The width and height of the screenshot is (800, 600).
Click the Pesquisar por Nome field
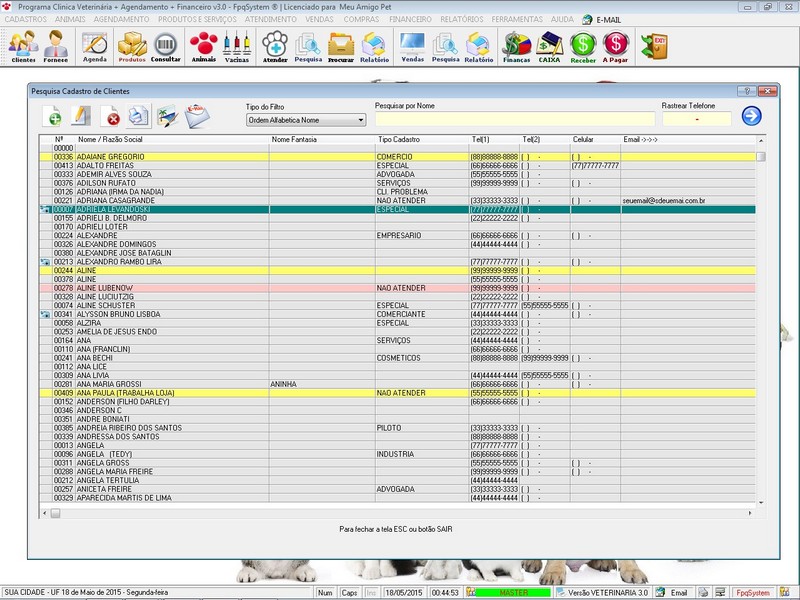point(514,119)
